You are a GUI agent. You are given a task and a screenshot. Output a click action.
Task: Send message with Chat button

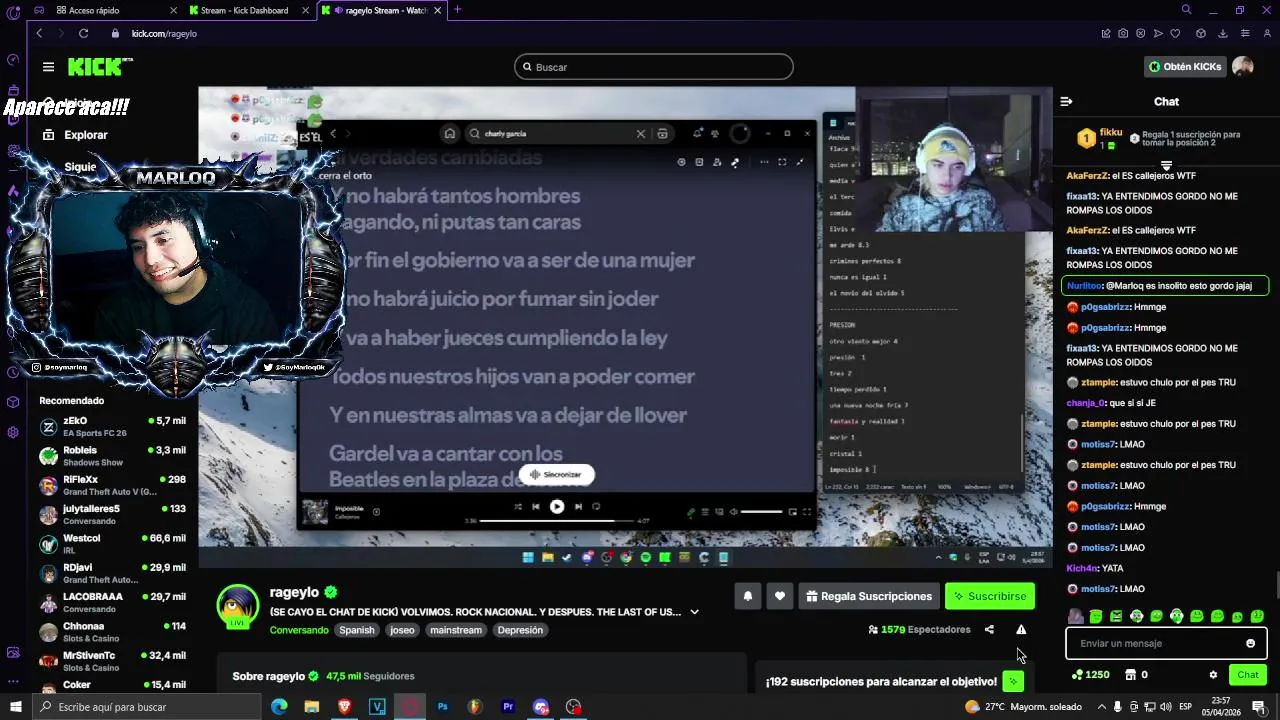[1248, 675]
